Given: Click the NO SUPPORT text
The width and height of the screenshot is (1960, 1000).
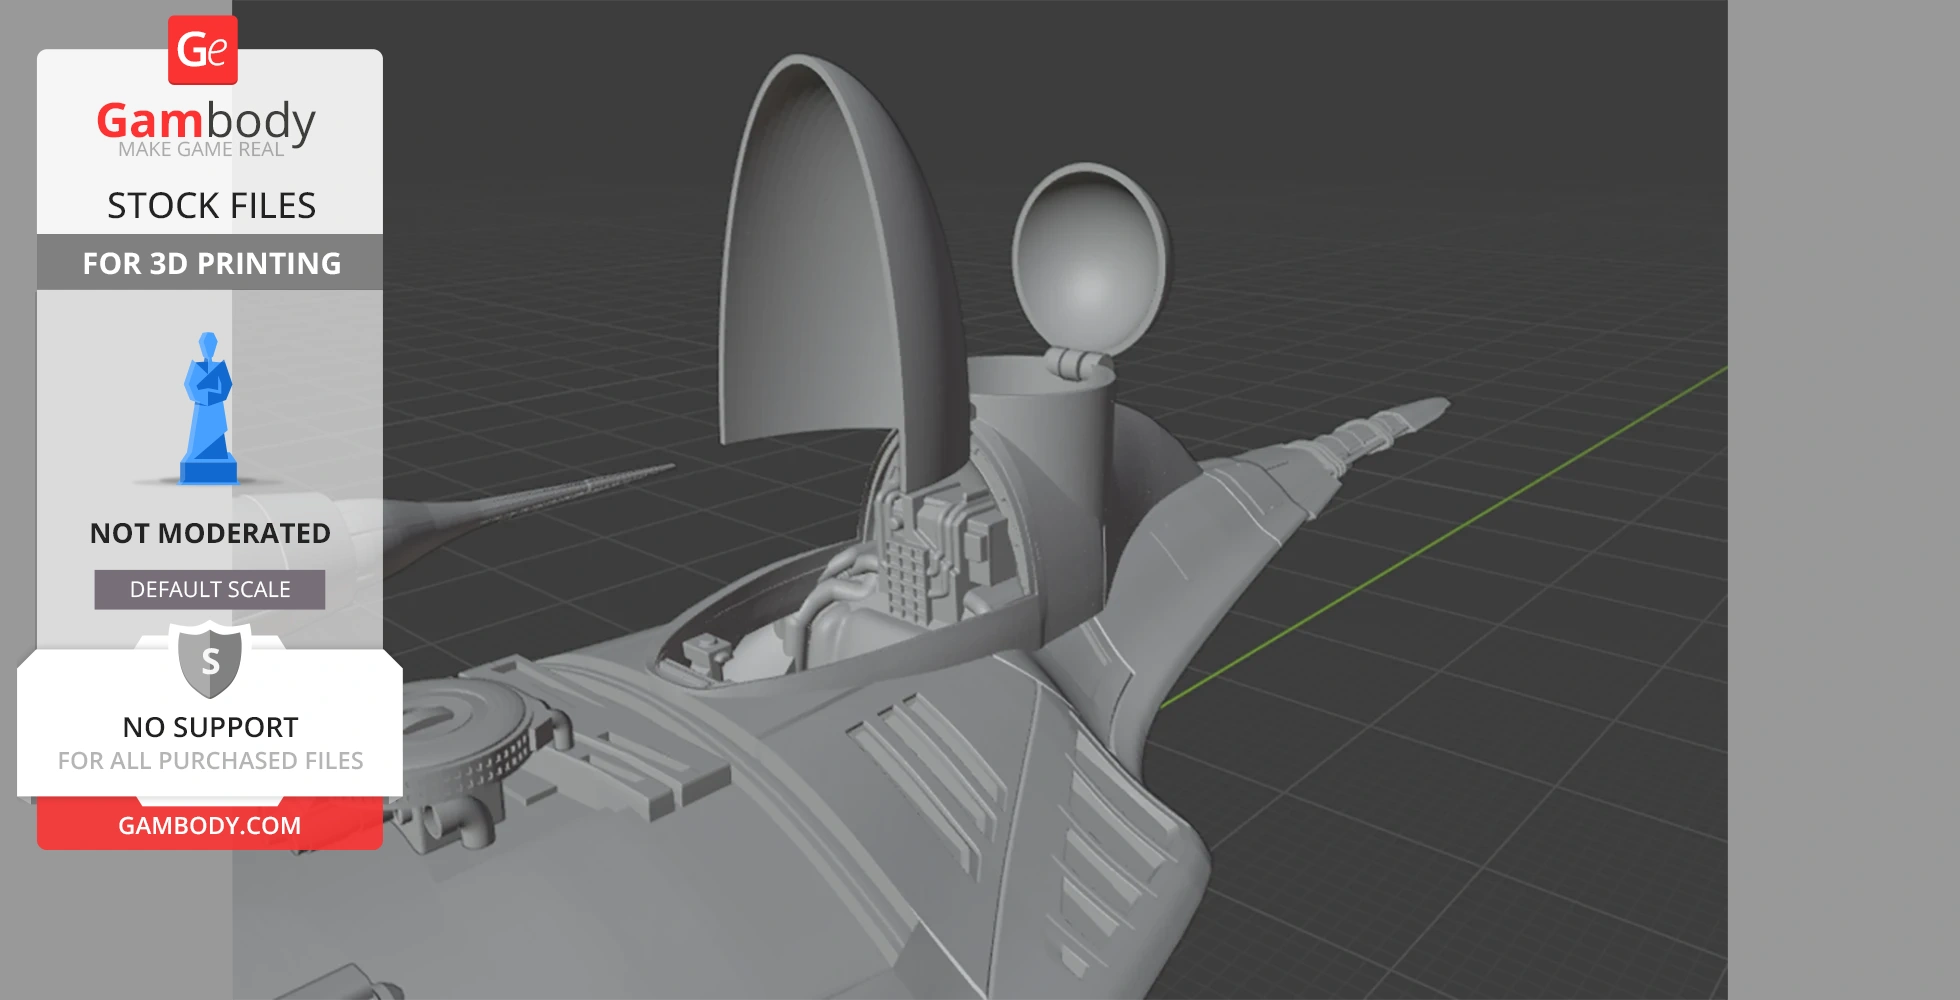Looking at the screenshot, I should pyautogui.click(x=210, y=727).
